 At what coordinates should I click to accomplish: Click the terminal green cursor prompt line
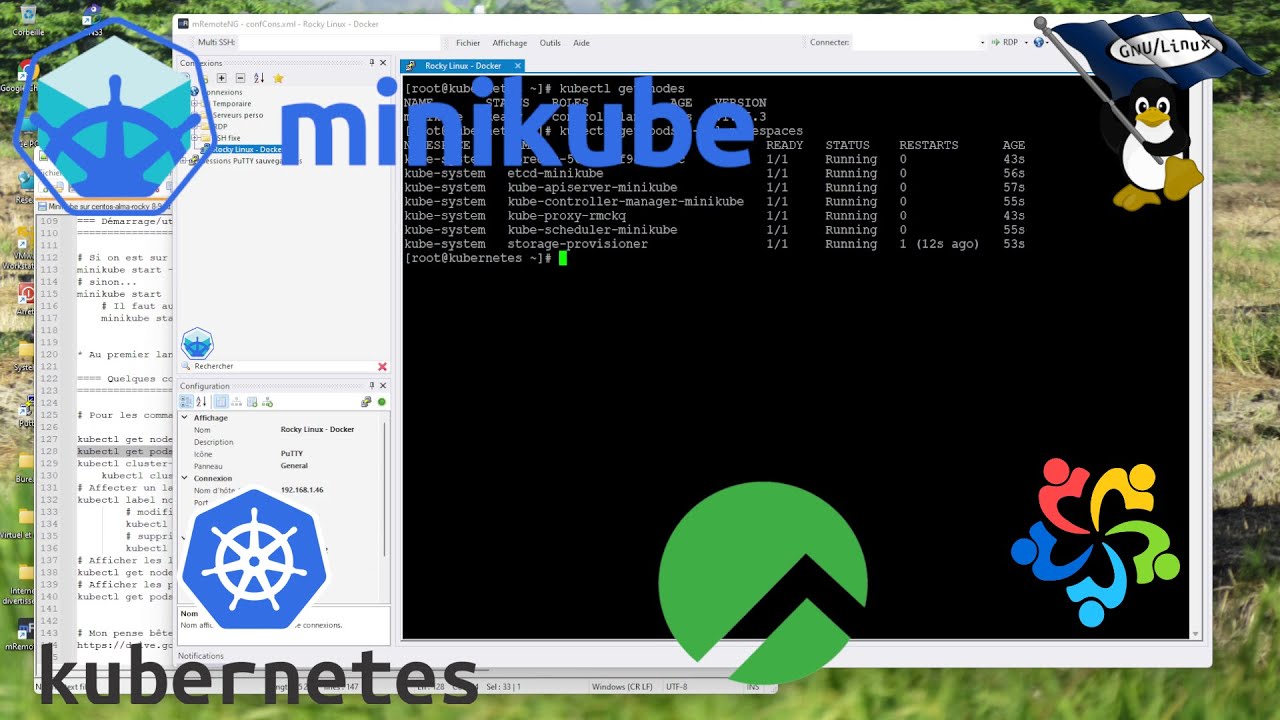tap(485, 258)
